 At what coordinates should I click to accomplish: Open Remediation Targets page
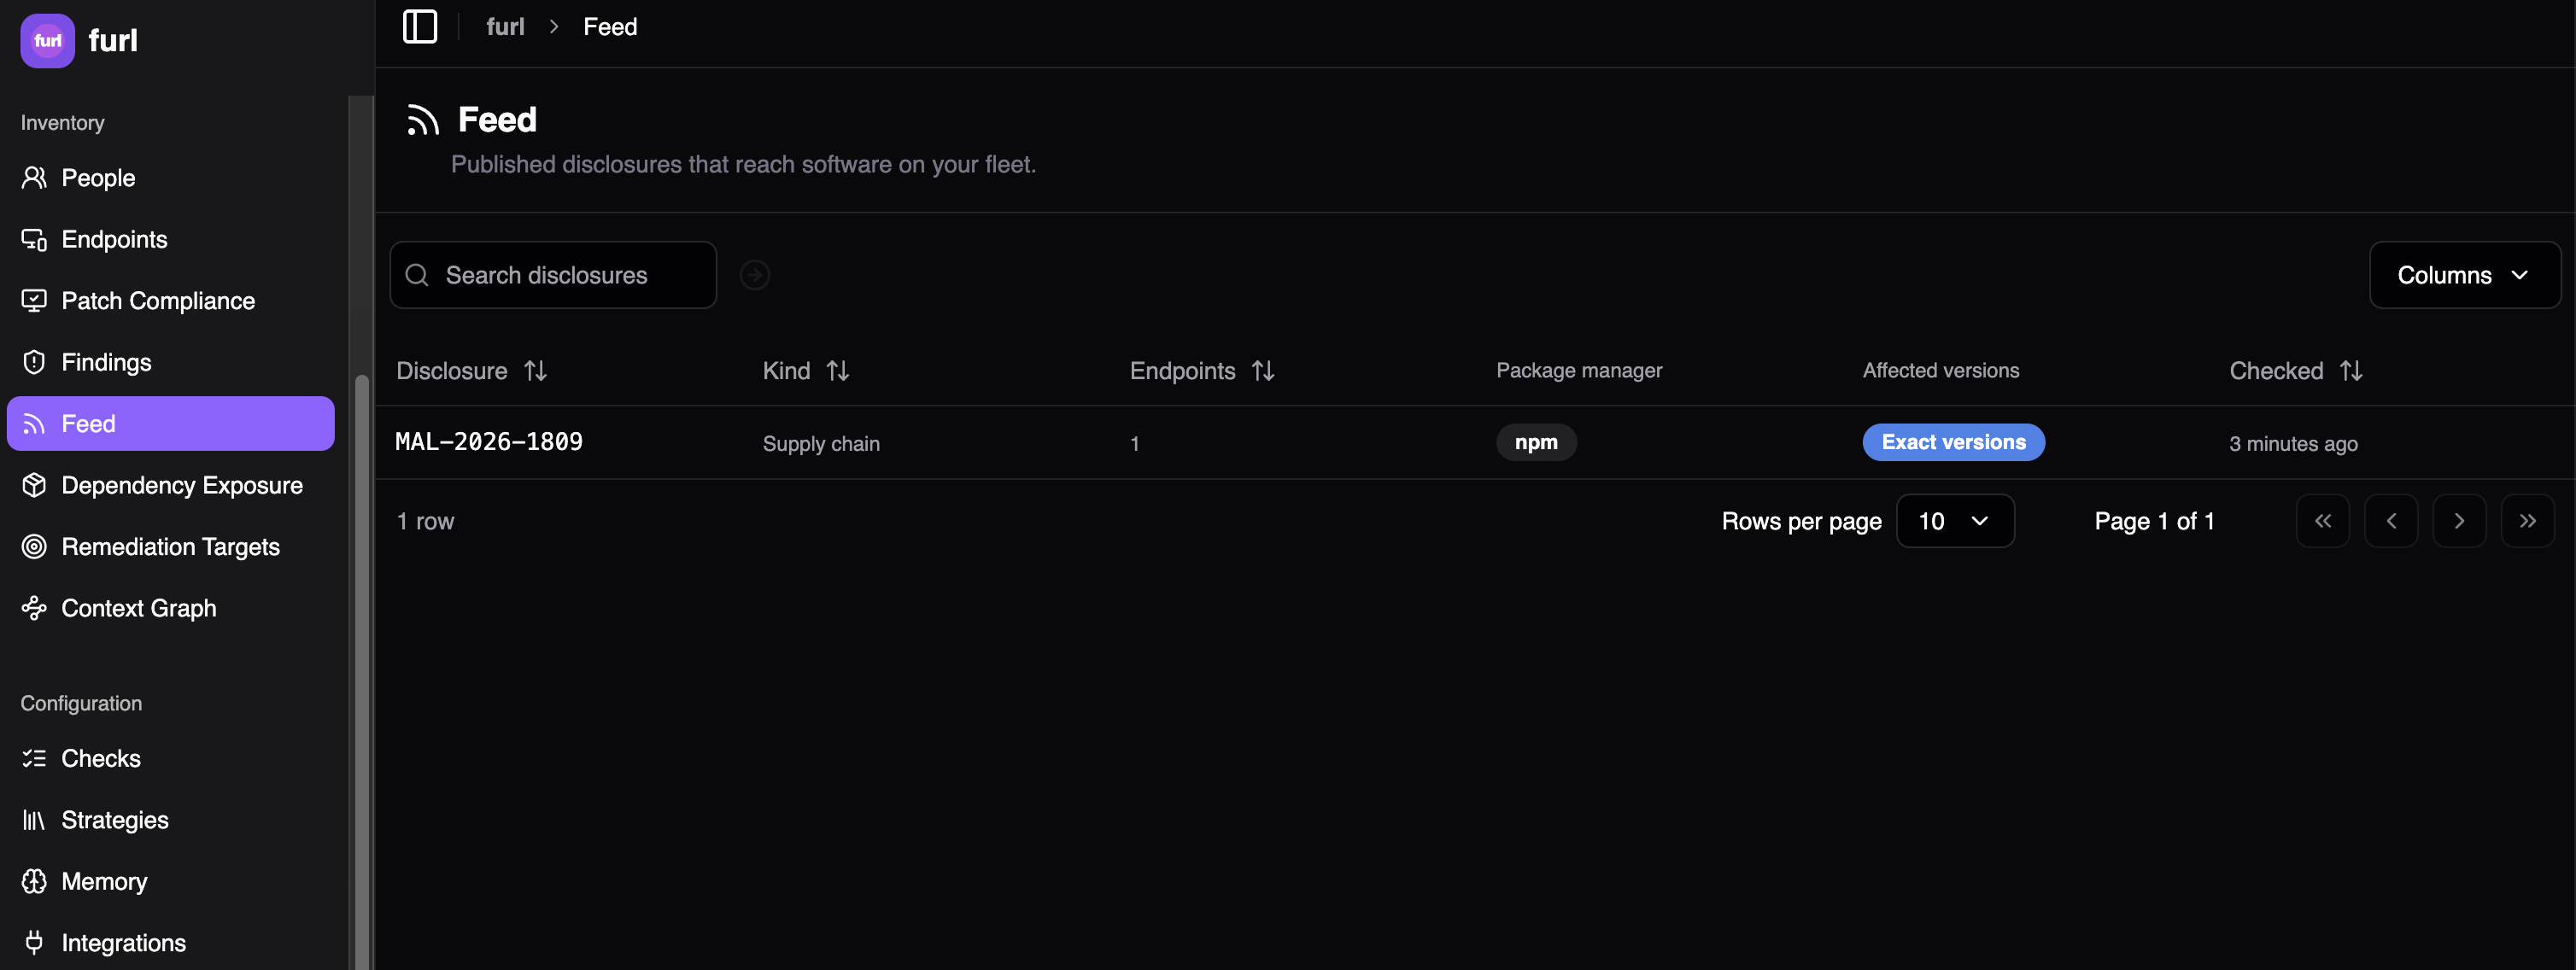170,547
